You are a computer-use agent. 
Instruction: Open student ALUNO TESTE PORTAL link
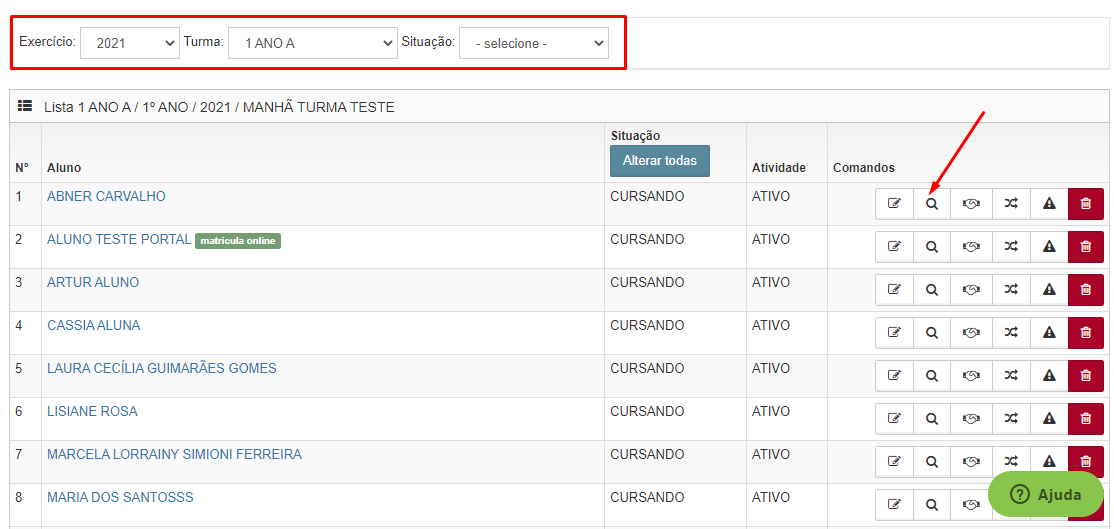click(x=119, y=239)
